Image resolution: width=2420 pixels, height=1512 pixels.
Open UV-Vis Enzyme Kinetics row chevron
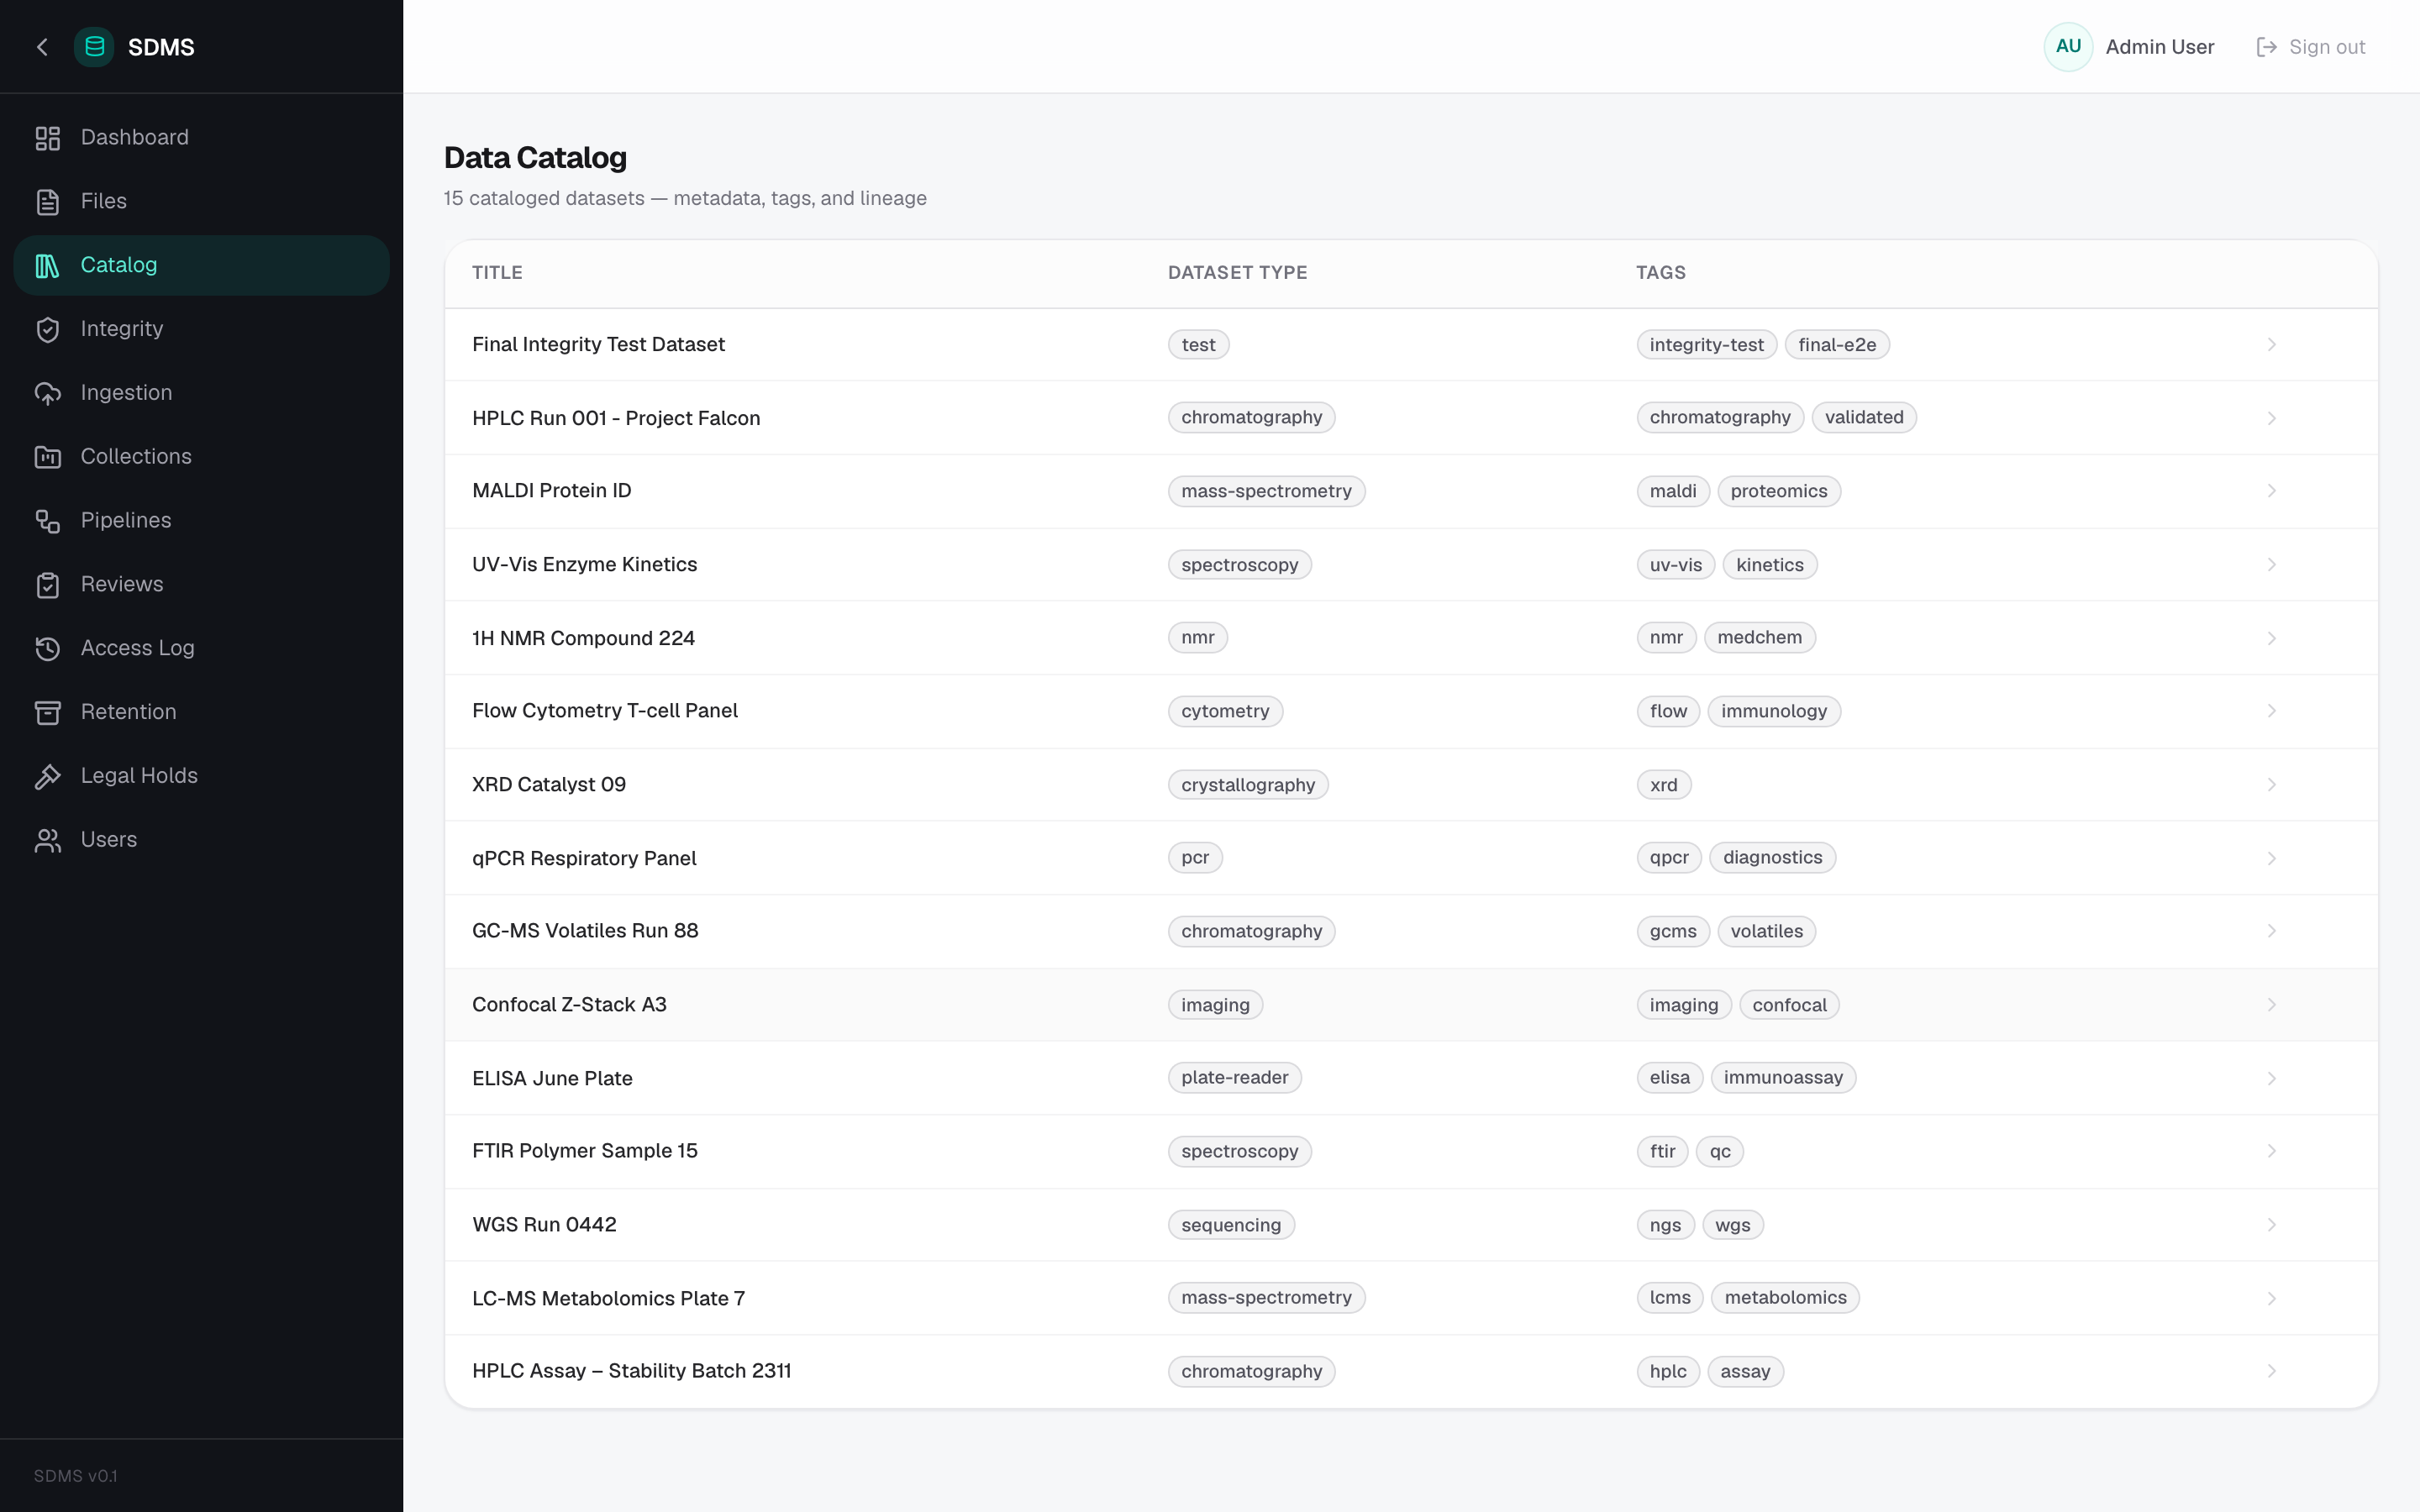[x=2271, y=565]
